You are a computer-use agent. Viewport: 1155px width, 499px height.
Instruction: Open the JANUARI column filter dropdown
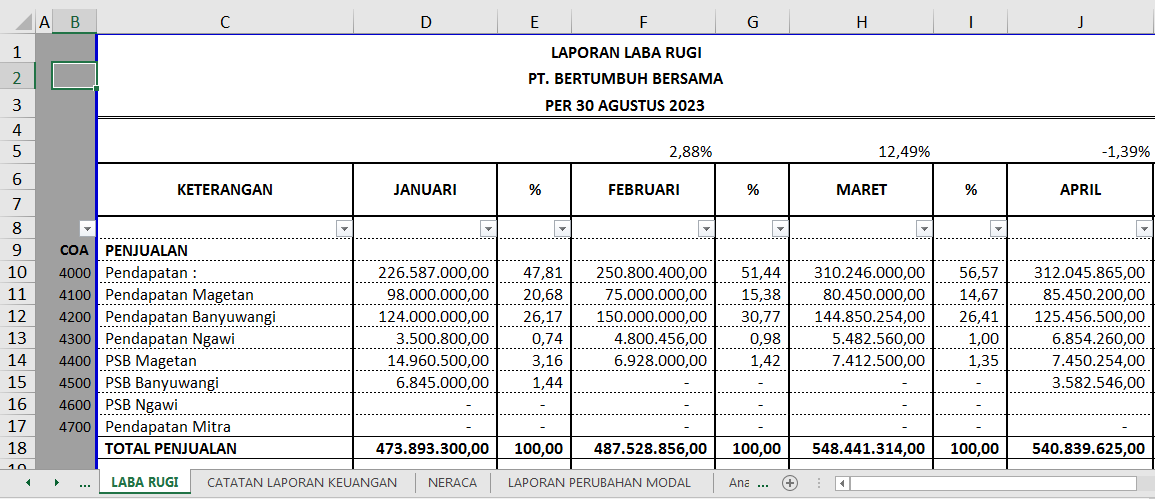(488, 229)
